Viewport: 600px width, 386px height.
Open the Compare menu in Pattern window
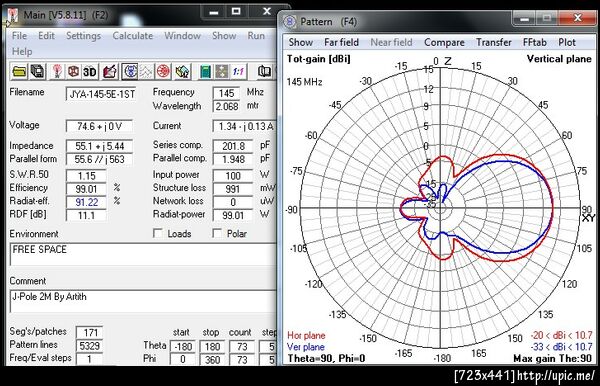pos(444,42)
